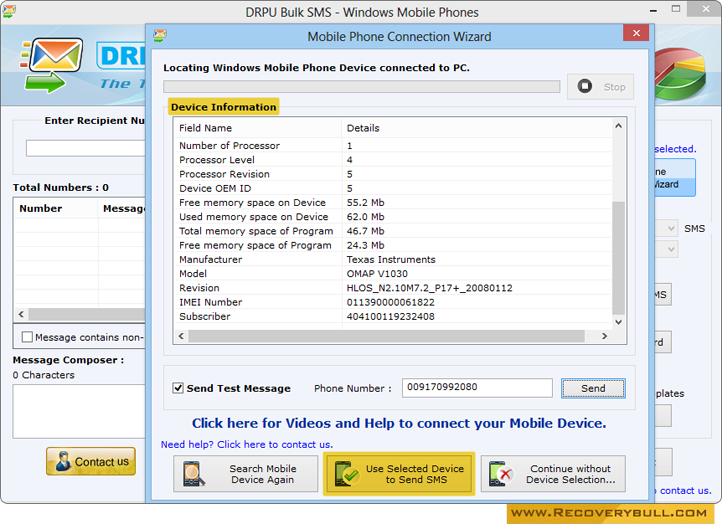
Task: Click device list vertical scrollbar thumb
Action: (x=618, y=258)
